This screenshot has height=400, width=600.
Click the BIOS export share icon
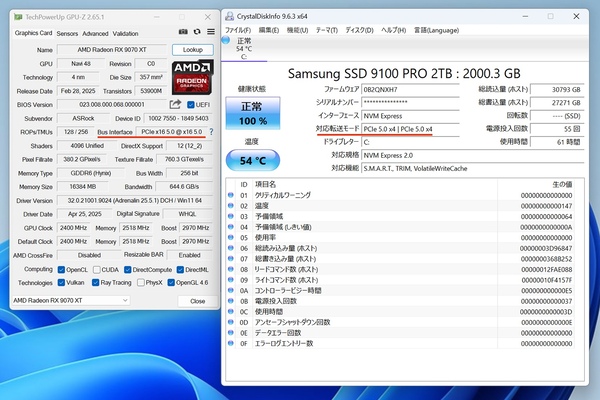(175, 103)
